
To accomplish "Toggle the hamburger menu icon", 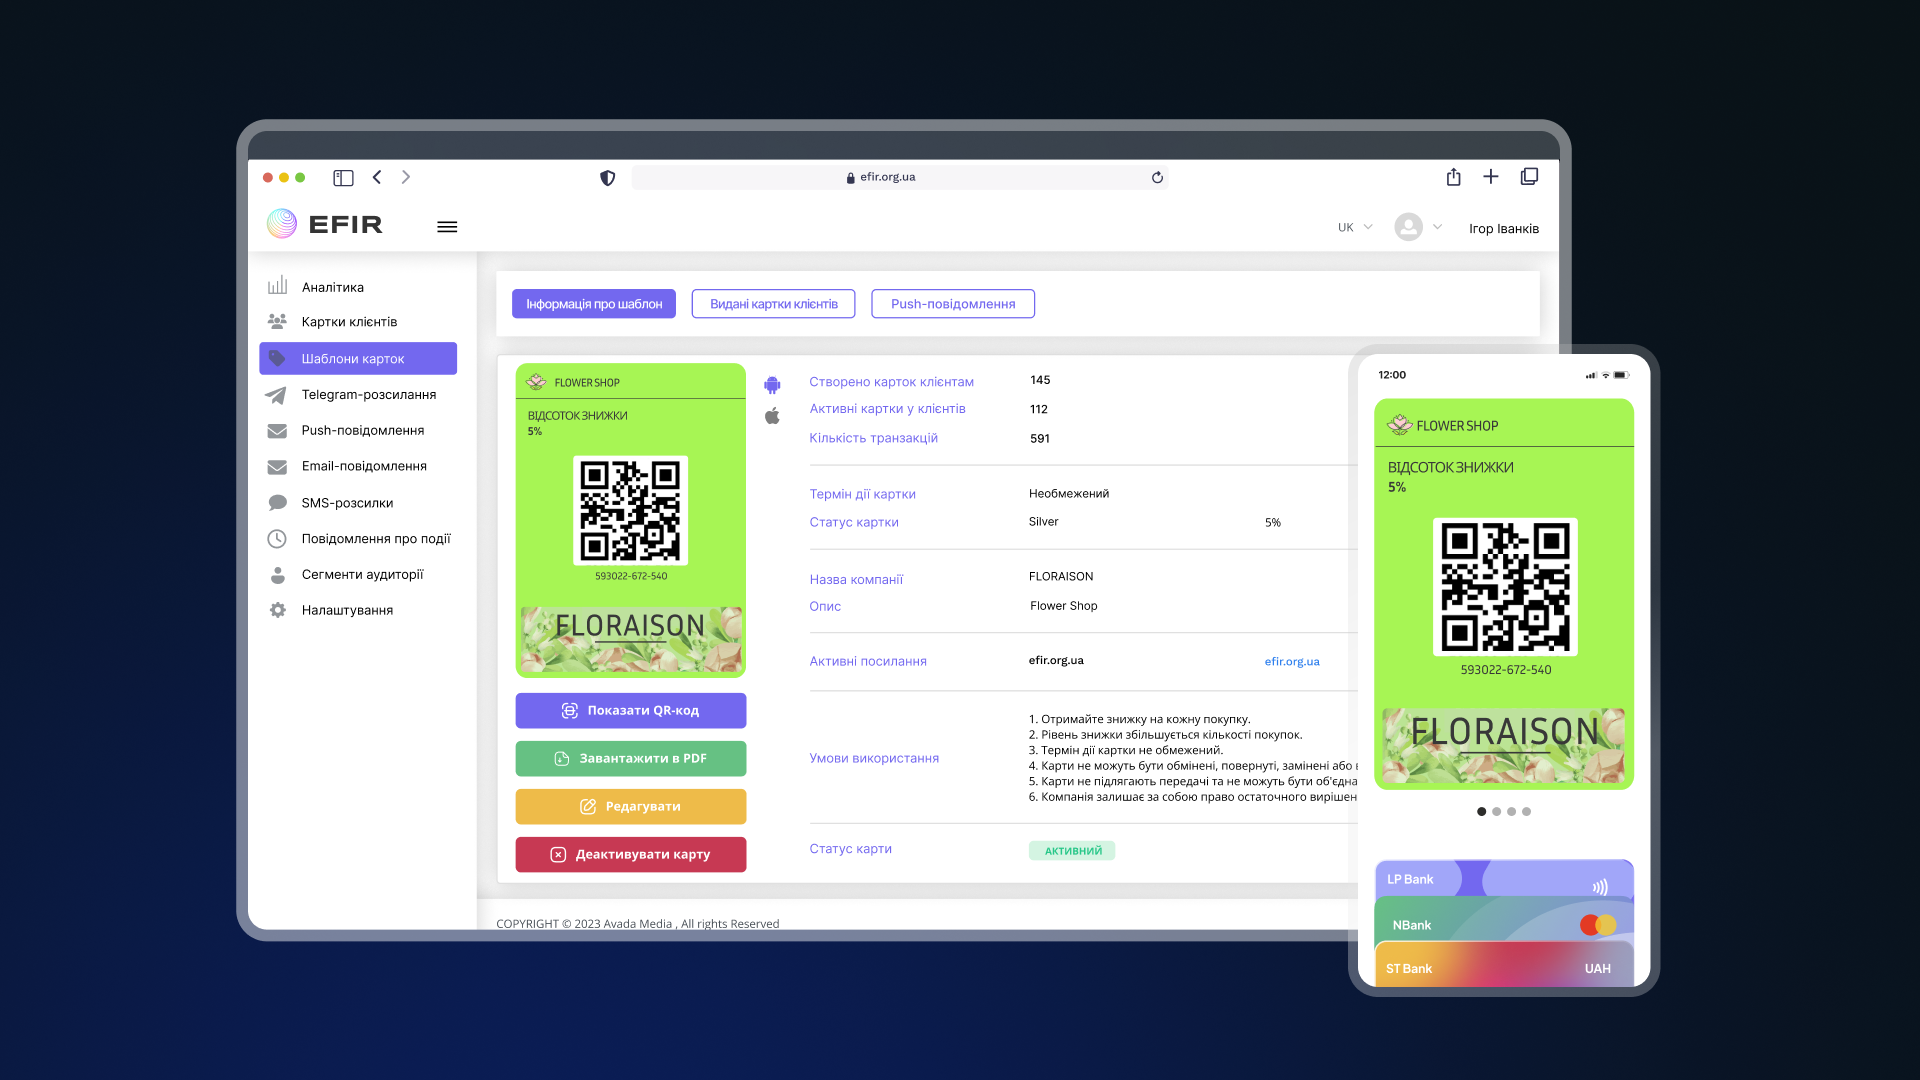I will pos(447,227).
